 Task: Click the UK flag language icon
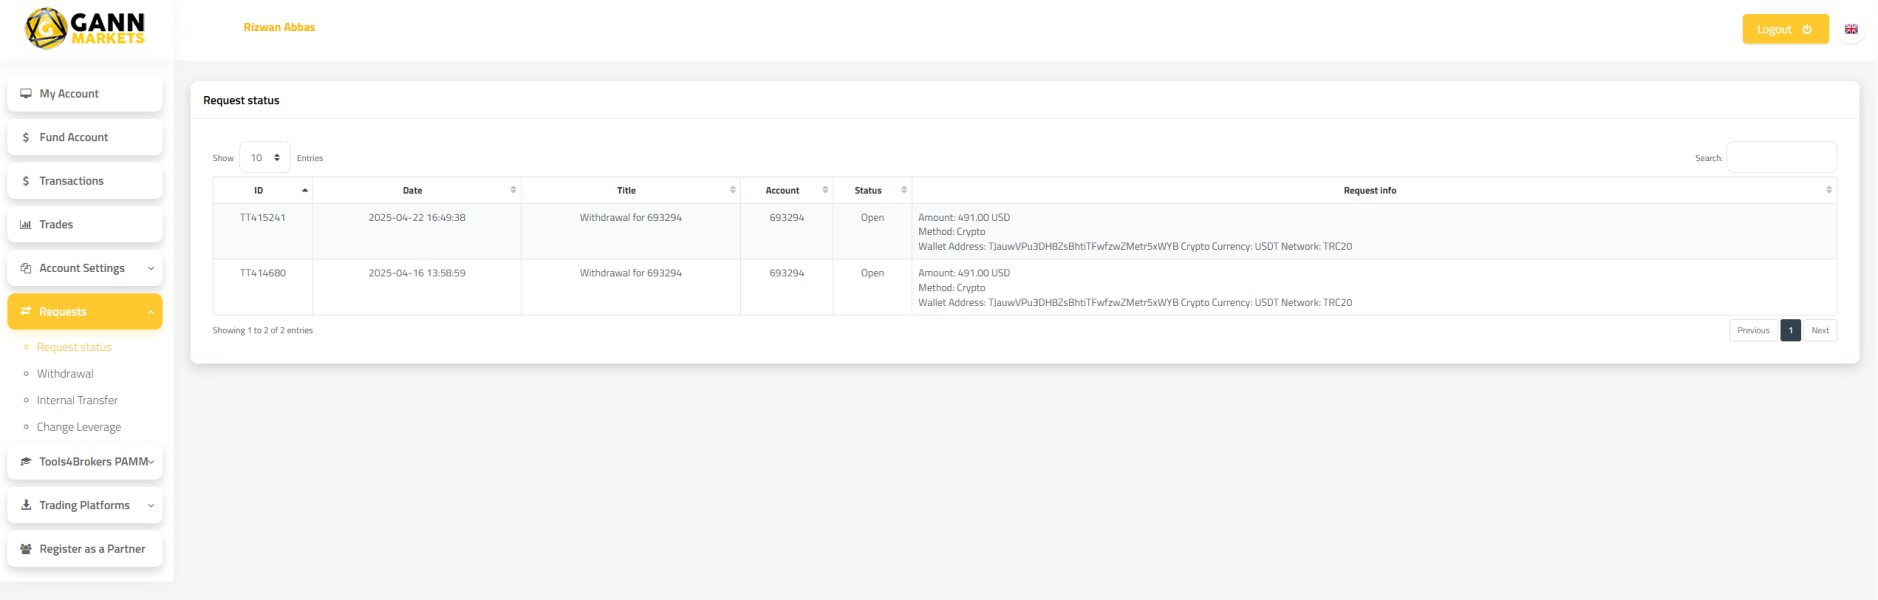click(x=1851, y=29)
